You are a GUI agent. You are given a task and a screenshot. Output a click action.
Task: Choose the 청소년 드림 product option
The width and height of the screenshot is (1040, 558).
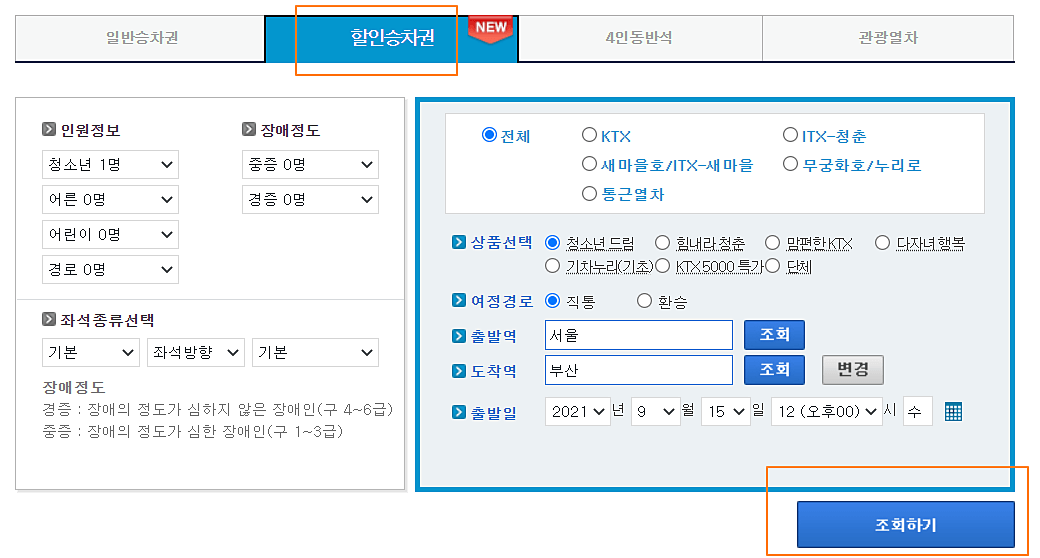tap(552, 243)
